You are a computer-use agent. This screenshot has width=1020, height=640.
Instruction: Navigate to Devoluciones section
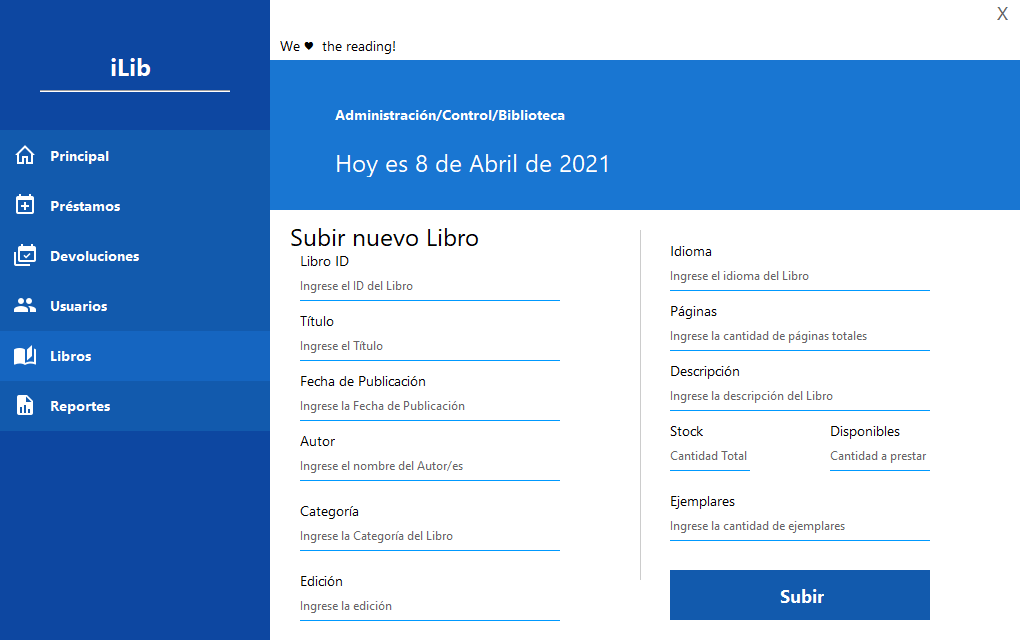pyautogui.click(x=135, y=256)
